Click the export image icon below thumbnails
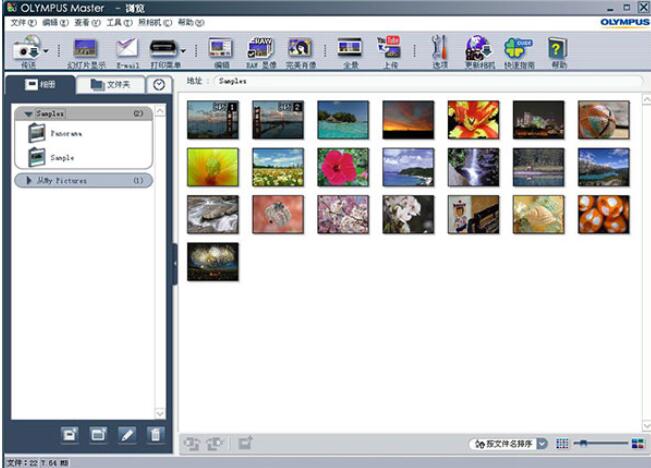The width and height of the screenshot is (651, 468). pyautogui.click(x=245, y=443)
